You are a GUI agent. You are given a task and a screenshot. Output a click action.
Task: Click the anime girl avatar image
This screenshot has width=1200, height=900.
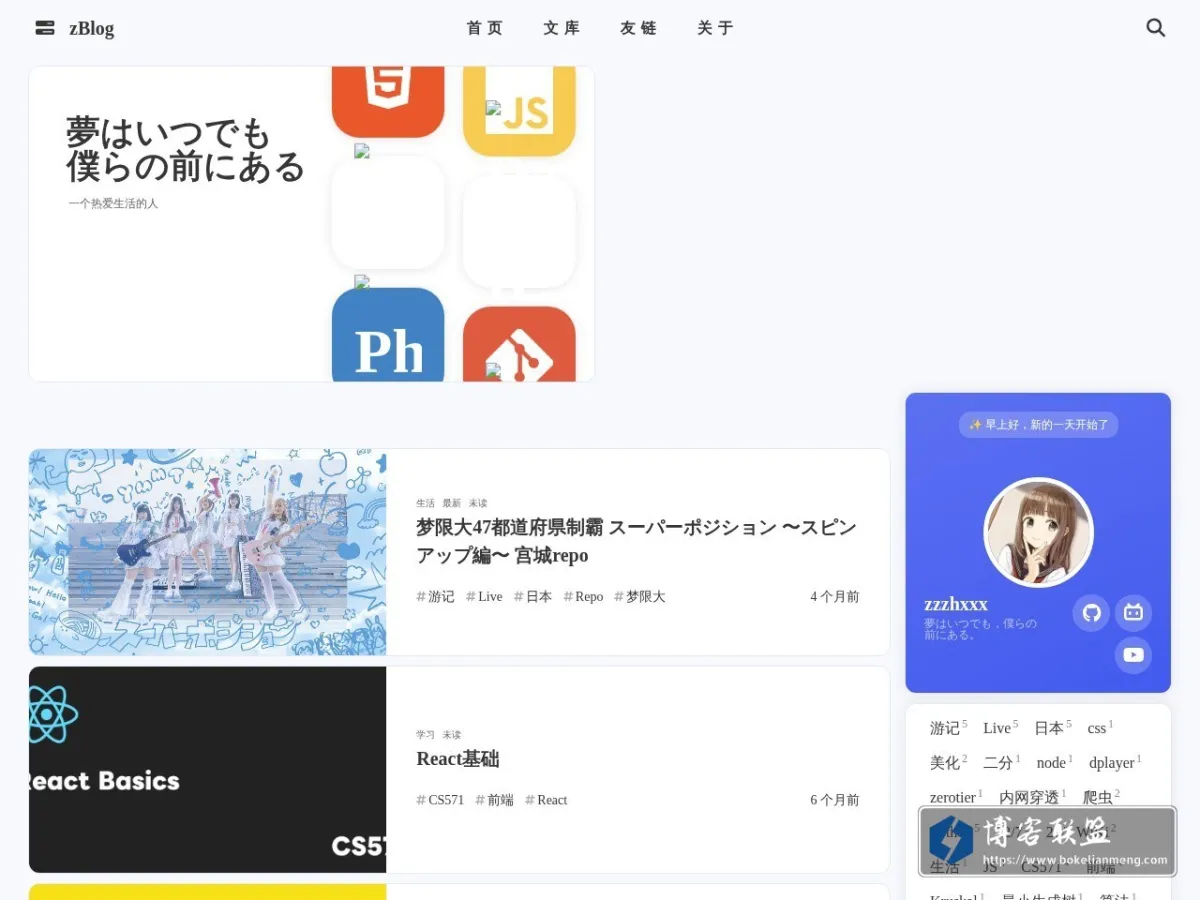(1038, 533)
